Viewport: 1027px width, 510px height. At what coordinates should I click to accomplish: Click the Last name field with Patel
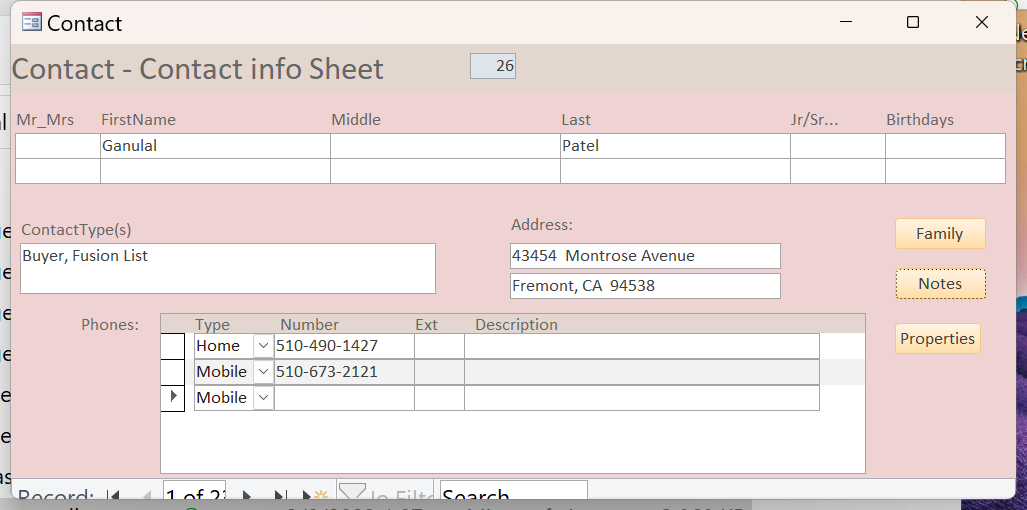coord(674,146)
